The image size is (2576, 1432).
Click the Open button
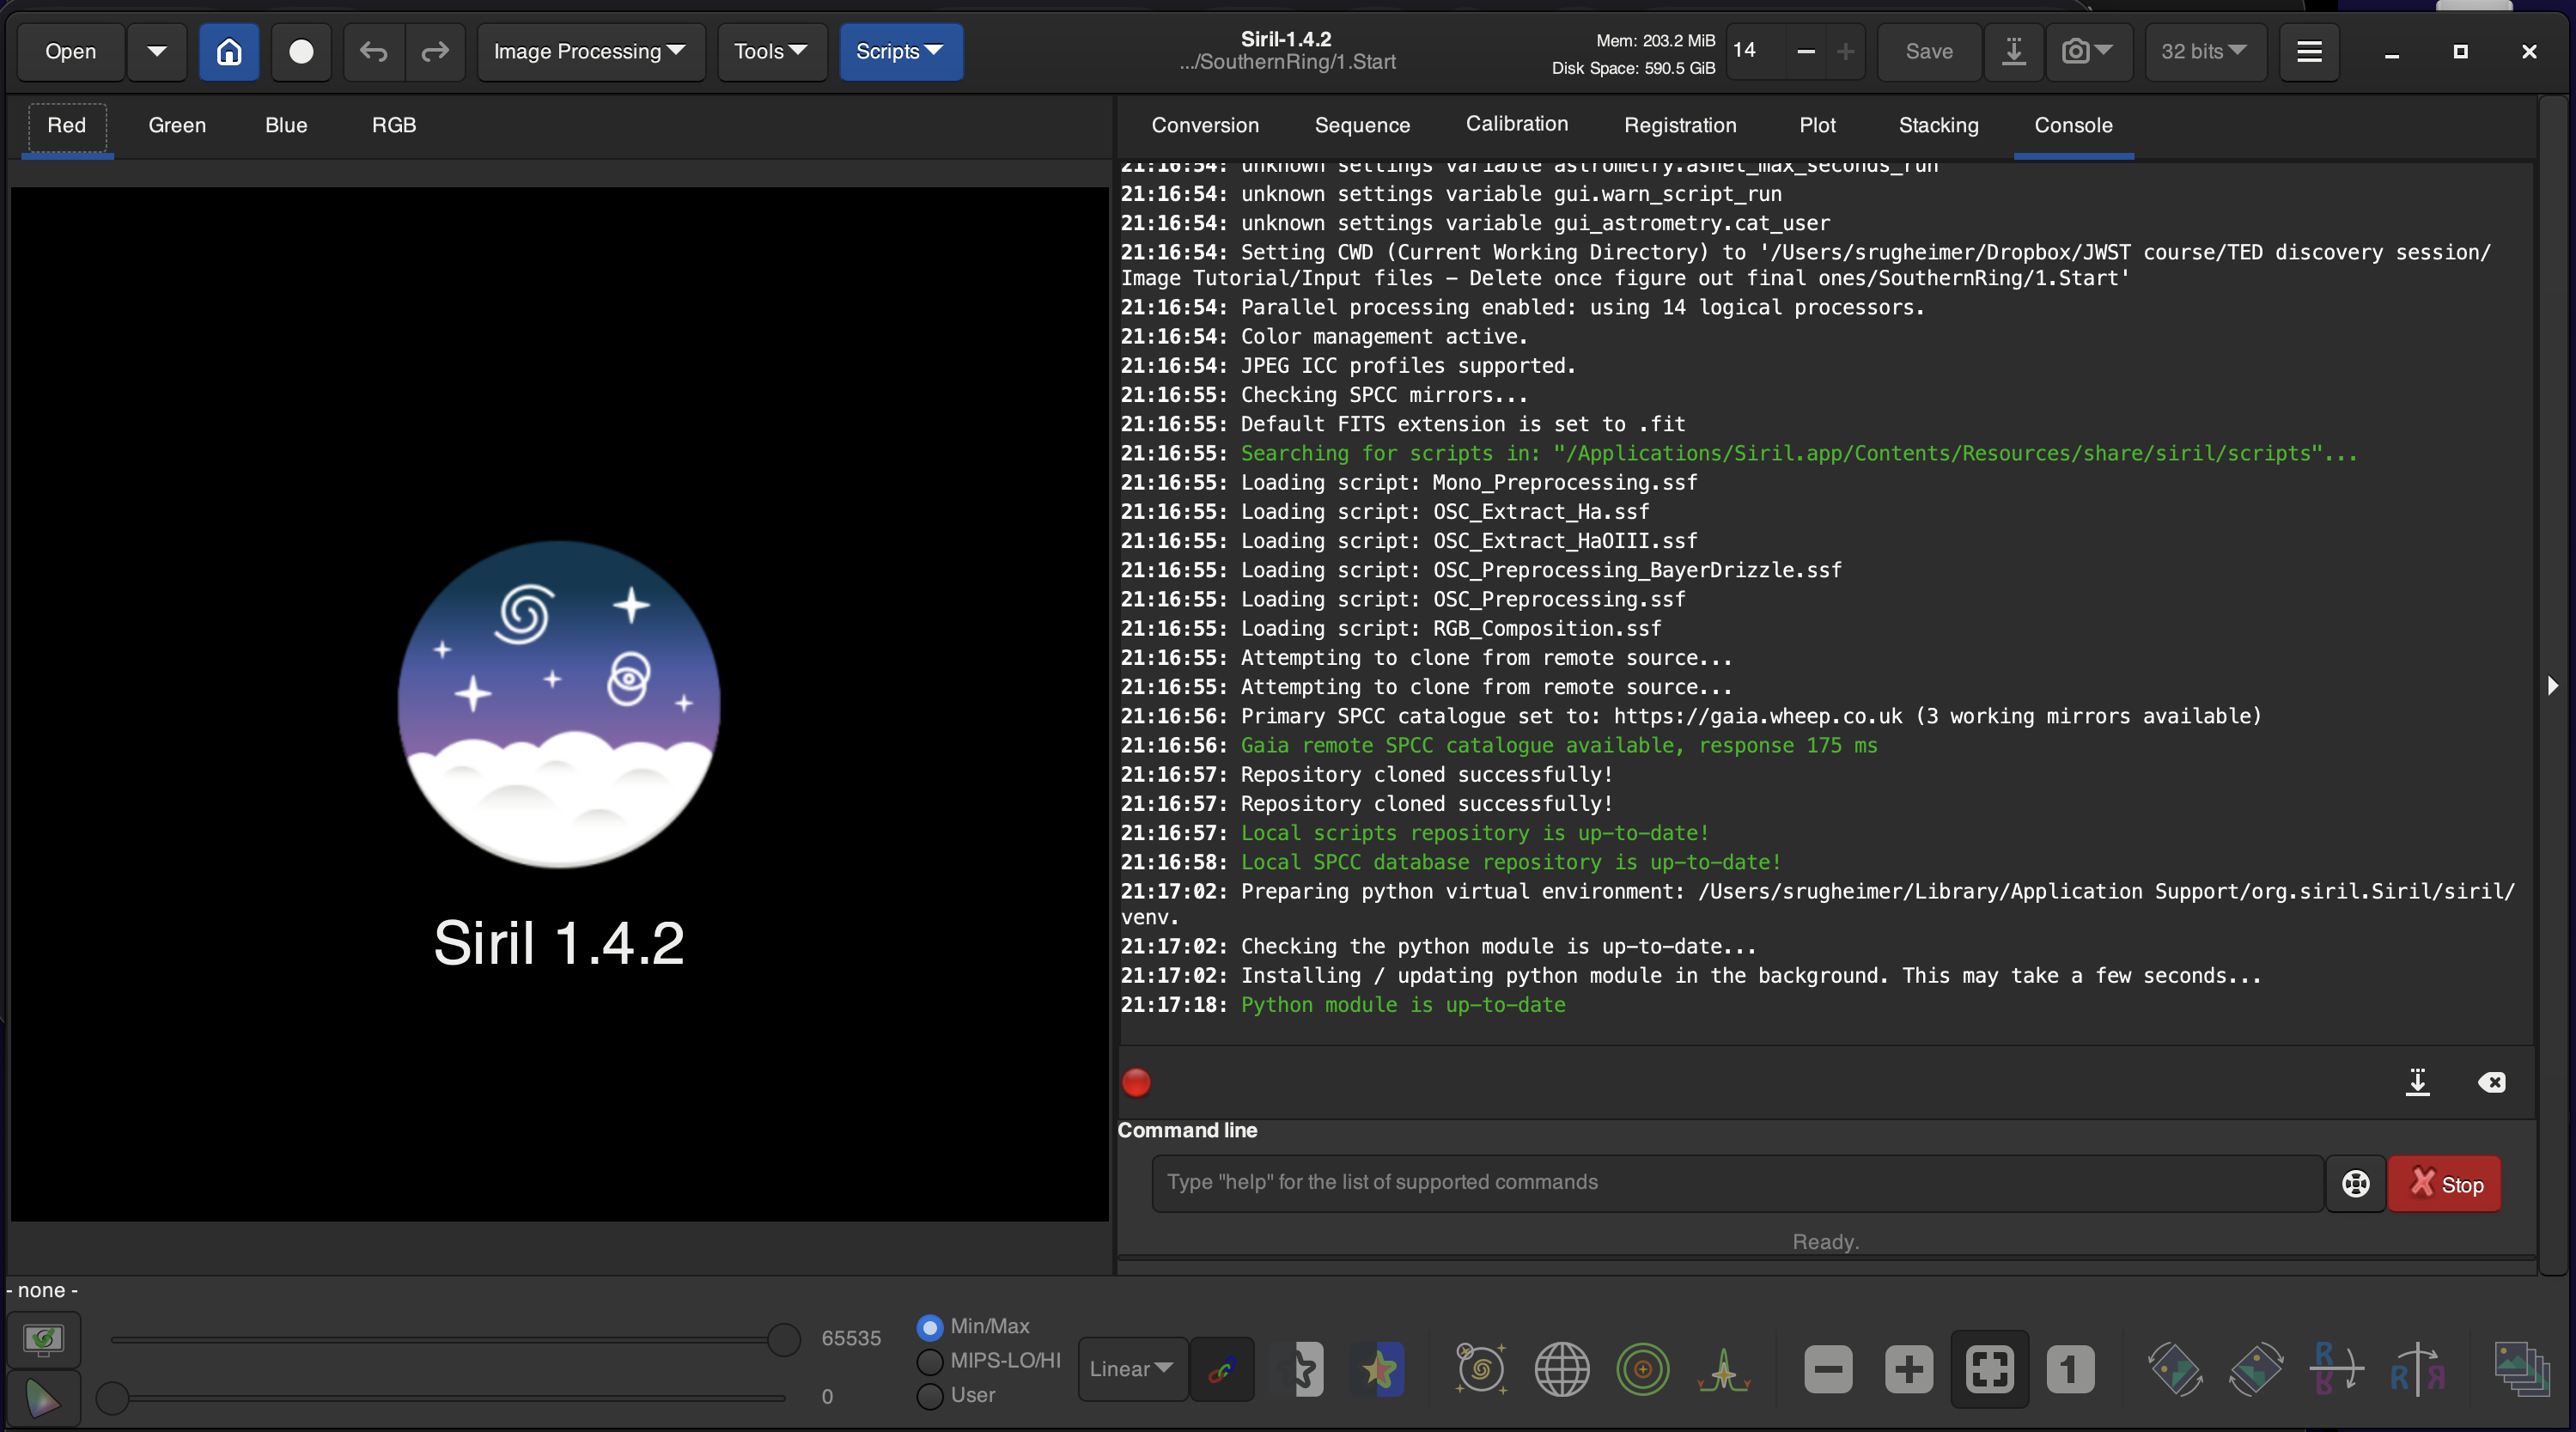click(70, 51)
